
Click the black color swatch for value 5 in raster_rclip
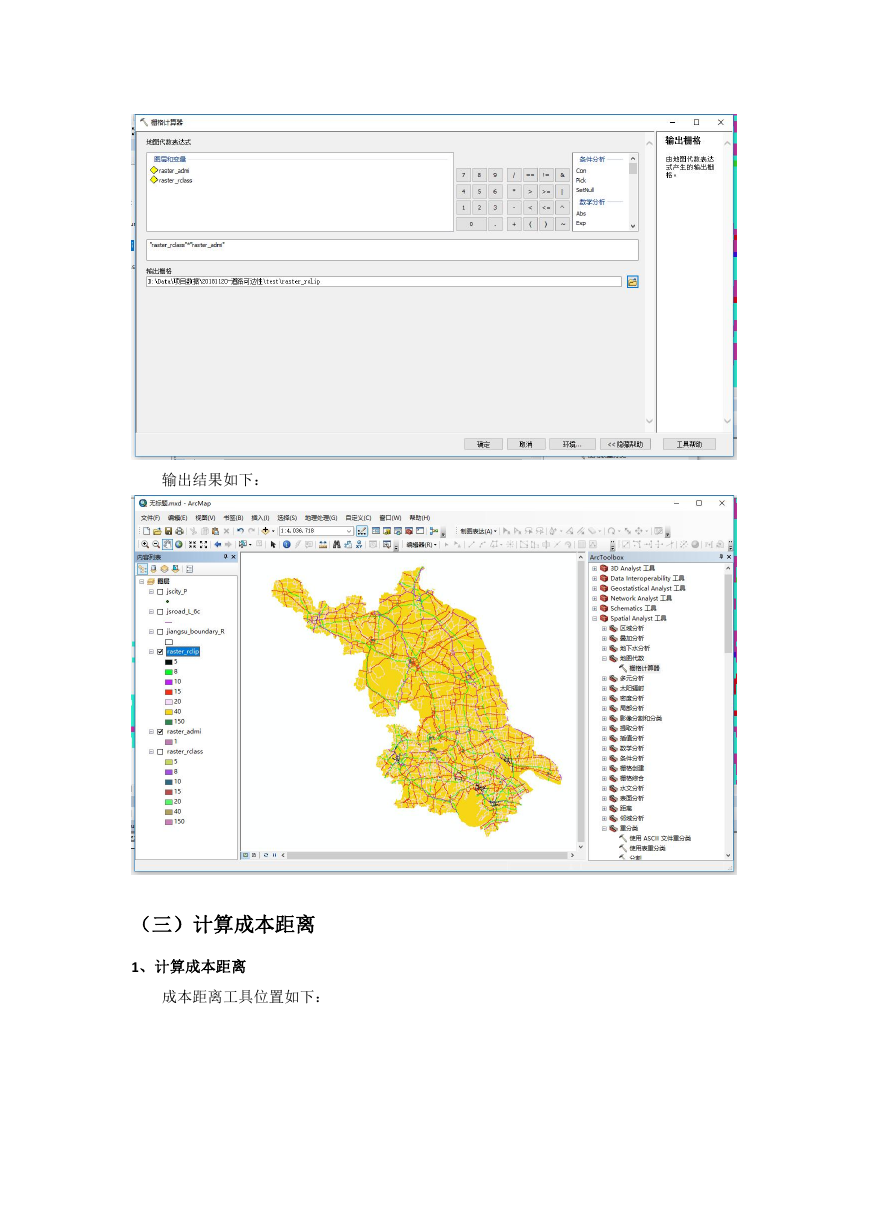pos(168,662)
